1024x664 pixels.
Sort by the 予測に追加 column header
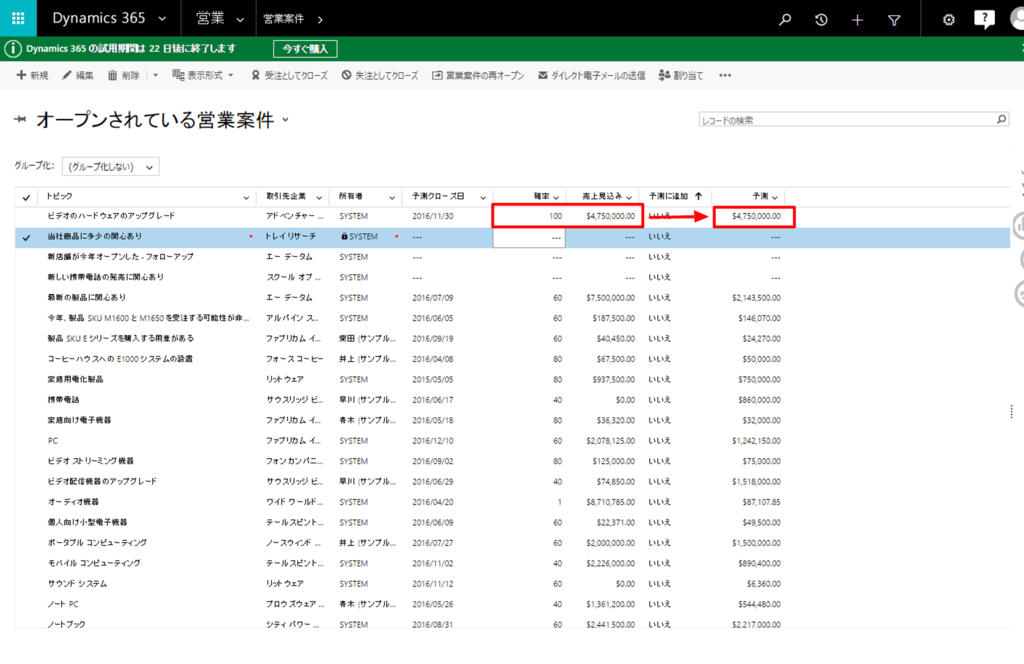tap(668, 196)
